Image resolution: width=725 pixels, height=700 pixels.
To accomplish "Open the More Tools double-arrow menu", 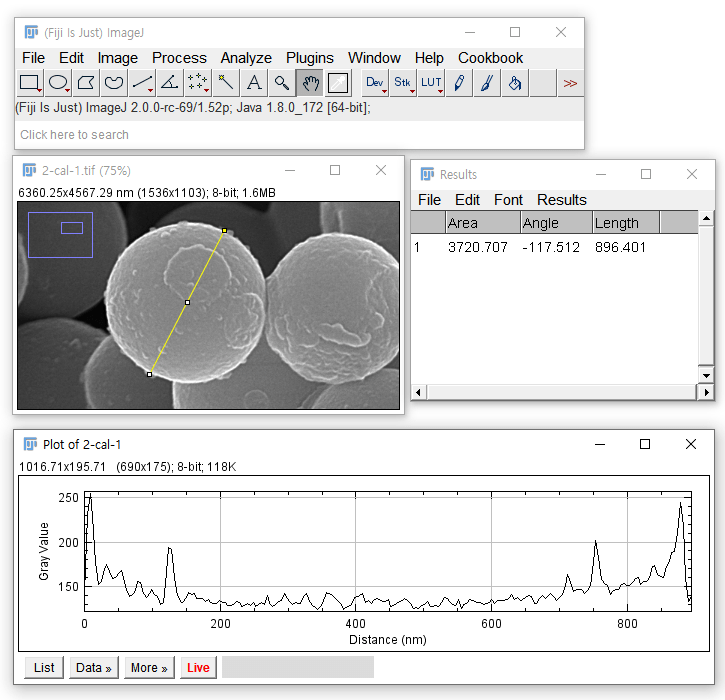I will [570, 83].
